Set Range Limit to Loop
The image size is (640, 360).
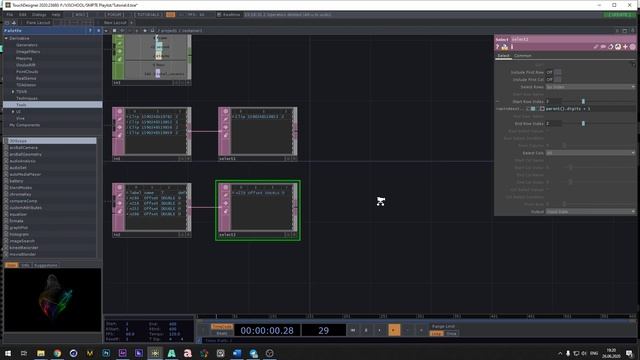436,333
